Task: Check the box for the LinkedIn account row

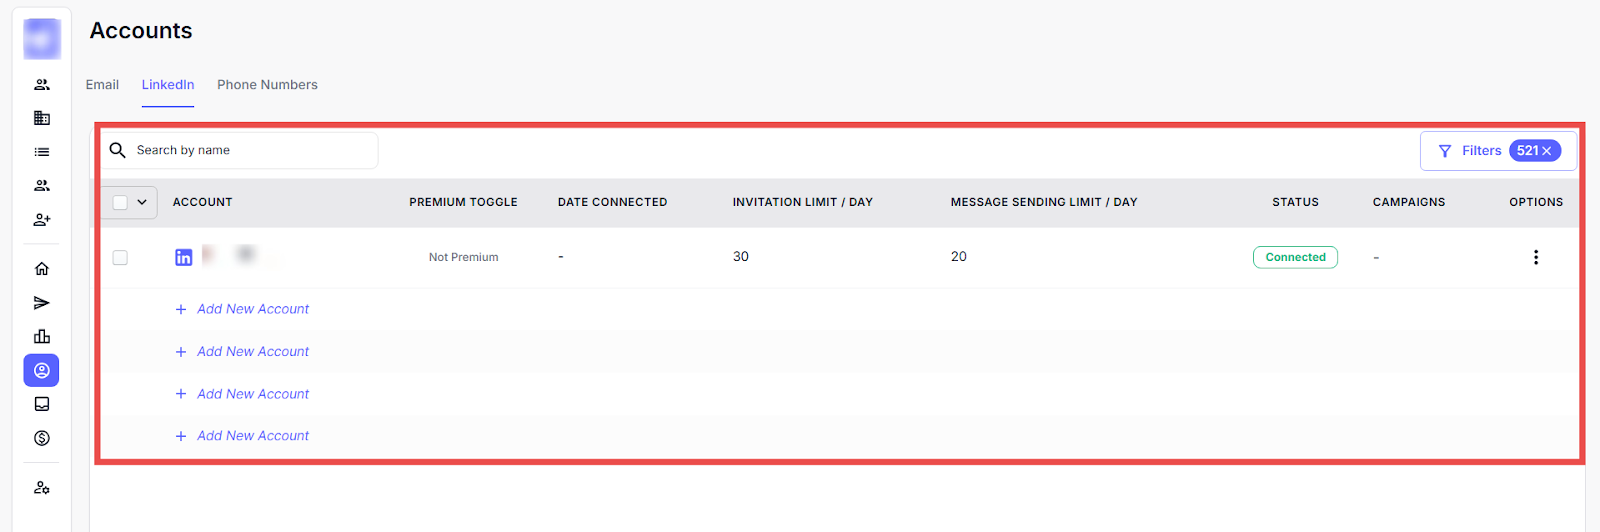Action: click(120, 258)
